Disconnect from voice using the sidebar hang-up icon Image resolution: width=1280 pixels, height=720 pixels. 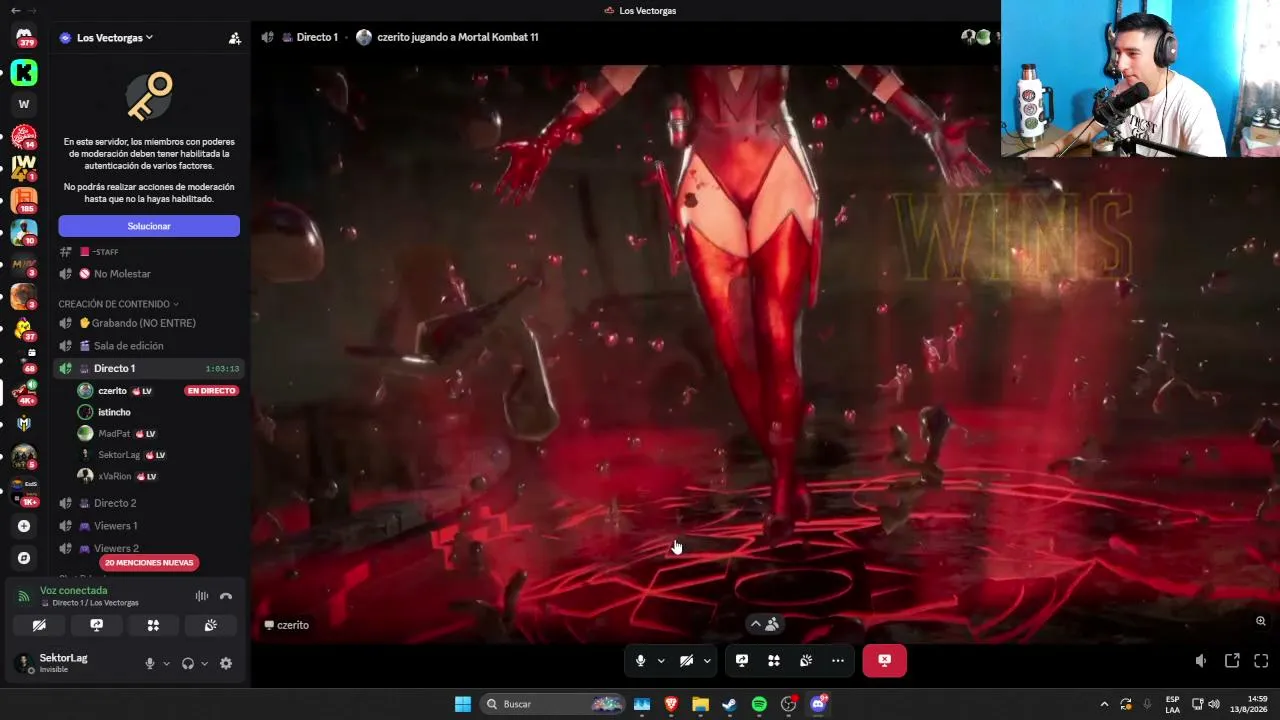[226, 596]
